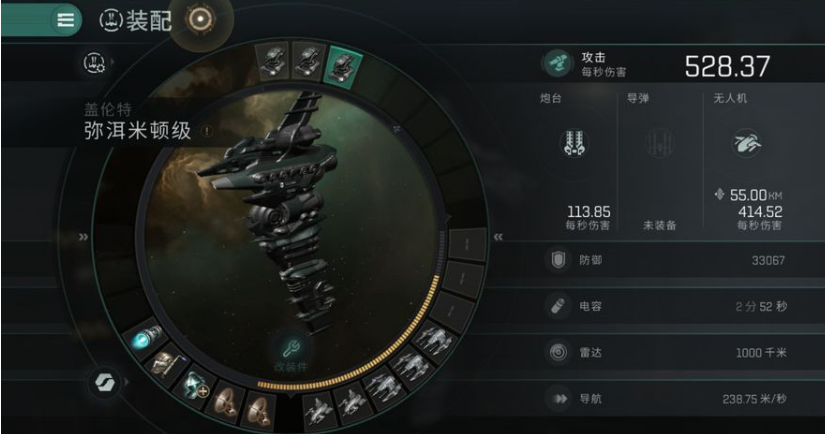Open the swap ship icon at bottom left
This screenshot has height=434, width=825.
pyautogui.click(x=105, y=382)
